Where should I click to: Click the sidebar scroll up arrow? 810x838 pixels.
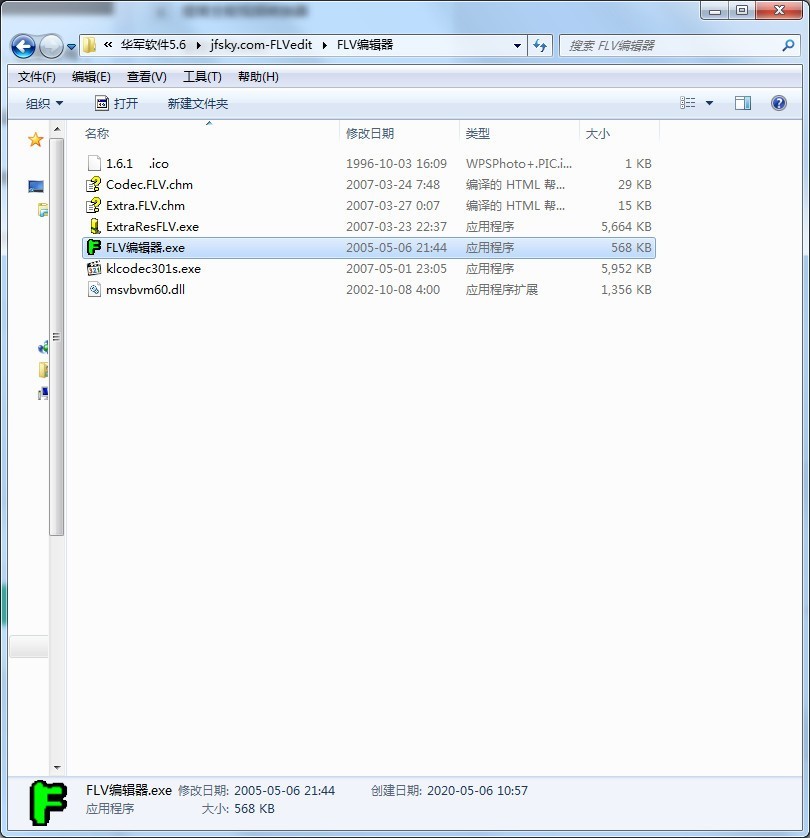click(x=57, y=129)
